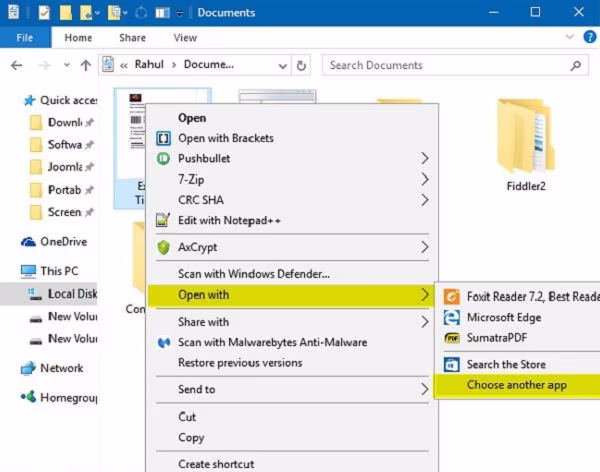Refresh the Documents folder
This screenshot has width=600, height=472.
coord(301,66)
